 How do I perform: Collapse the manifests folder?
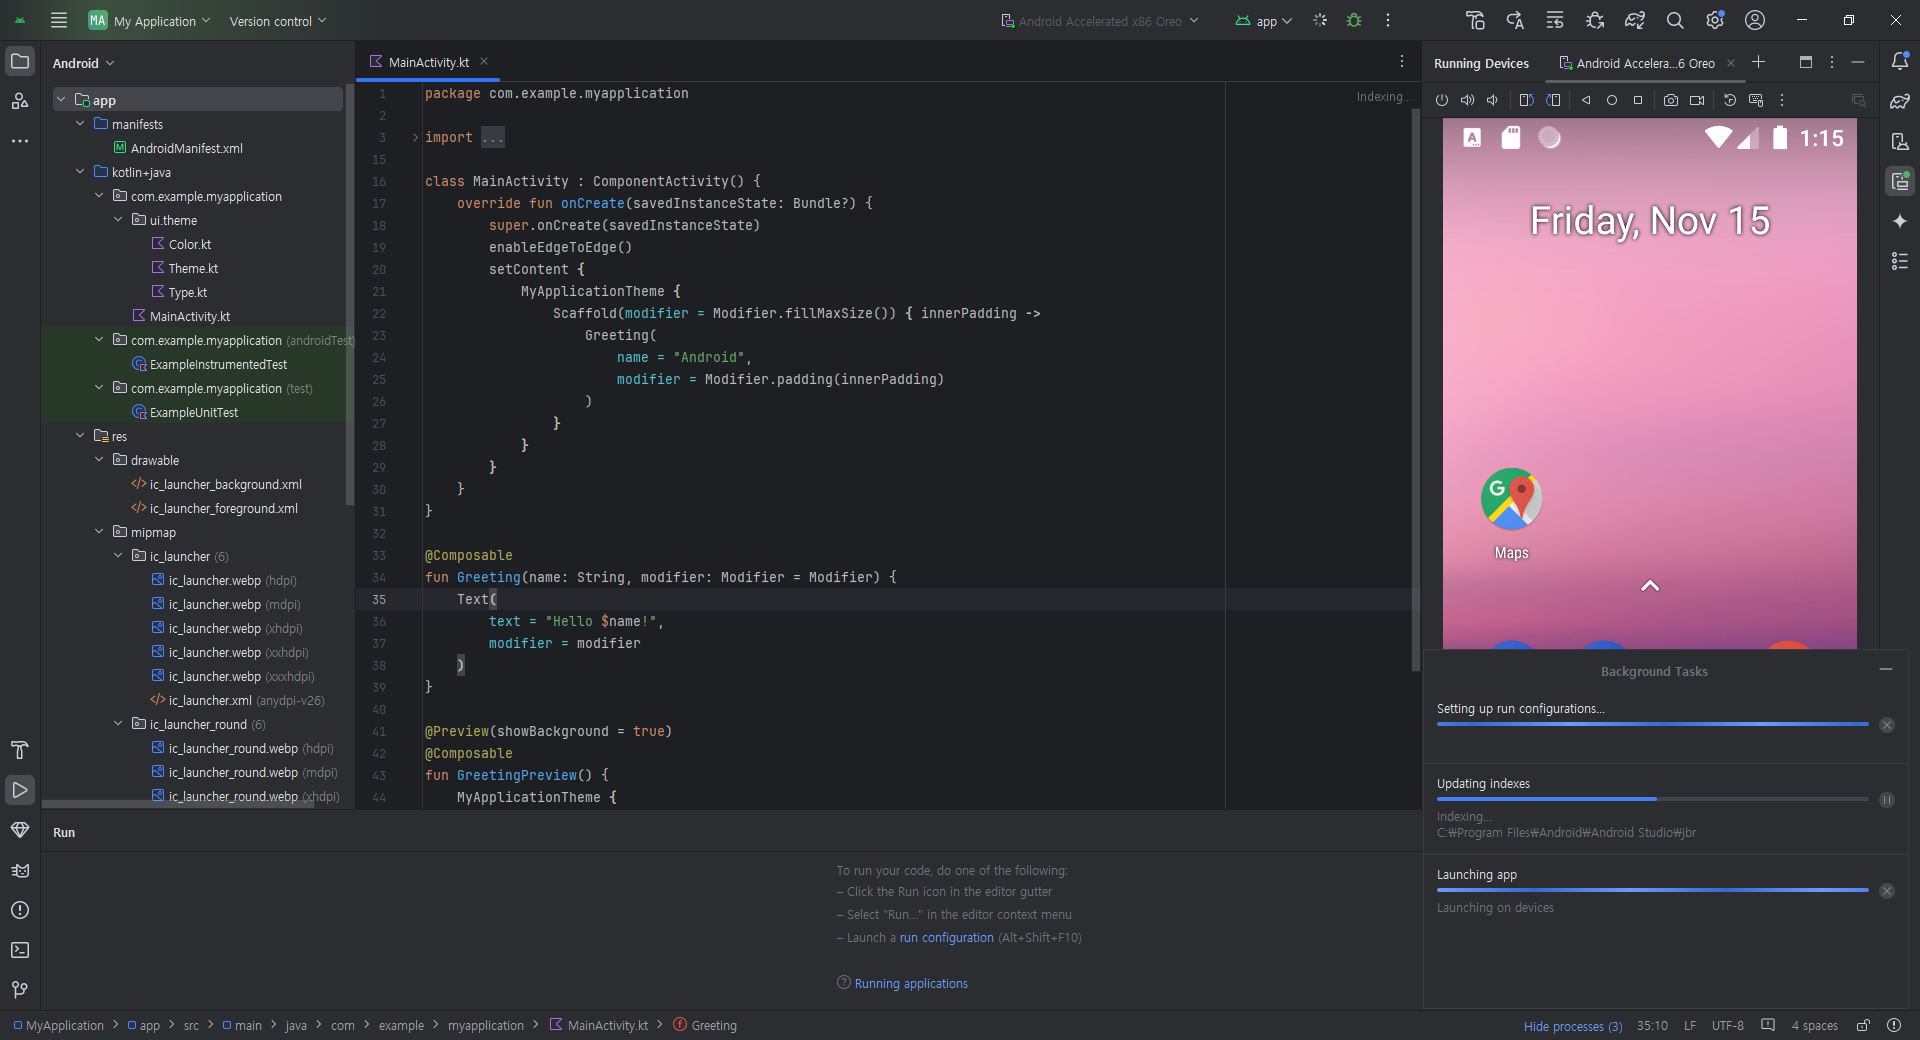(x=80, y=124)
